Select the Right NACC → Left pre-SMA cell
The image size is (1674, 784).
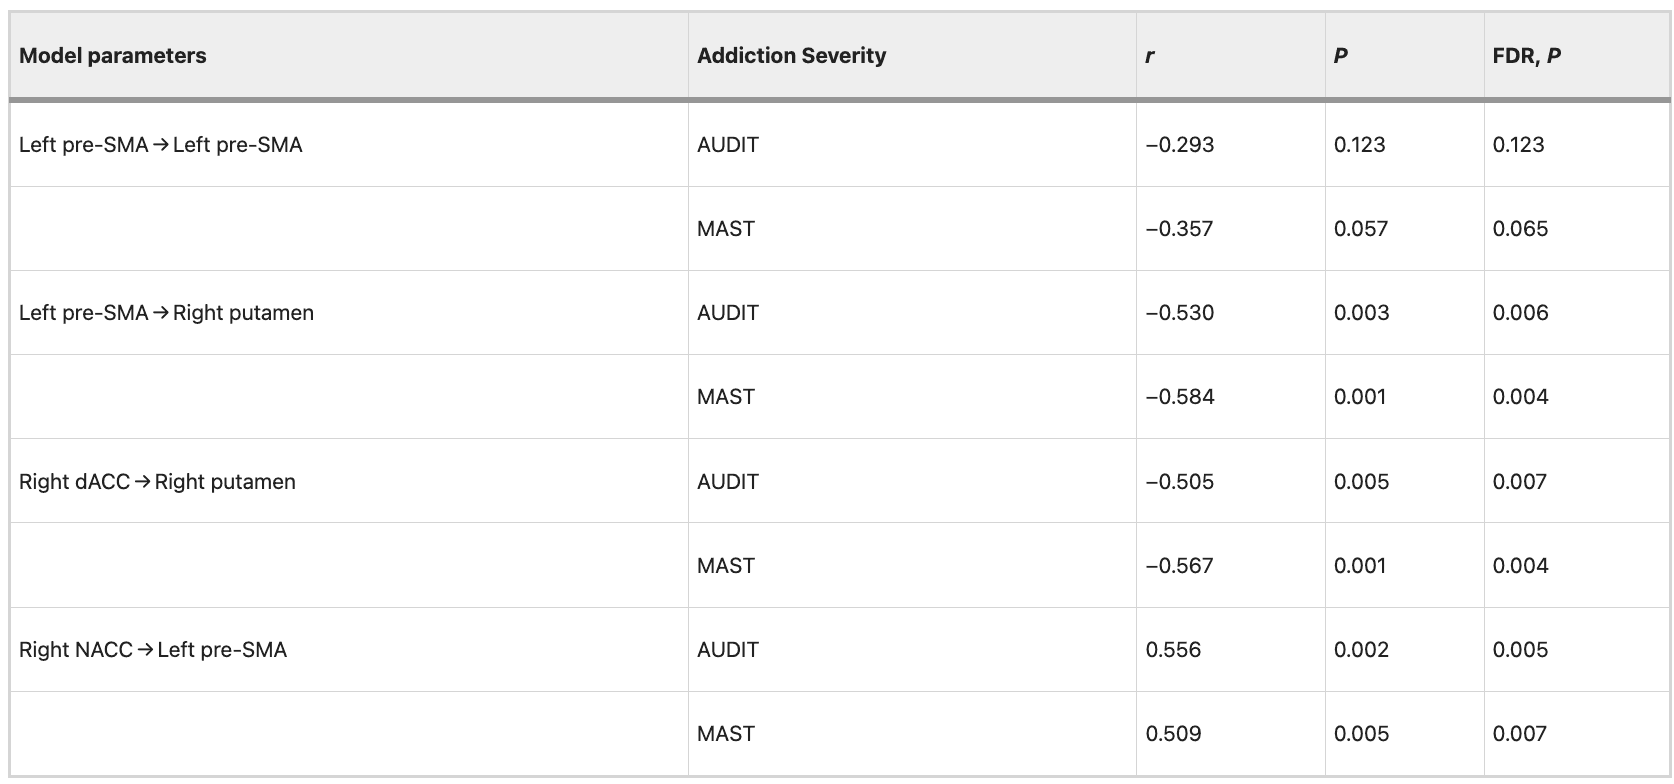(x=152, y=650)
